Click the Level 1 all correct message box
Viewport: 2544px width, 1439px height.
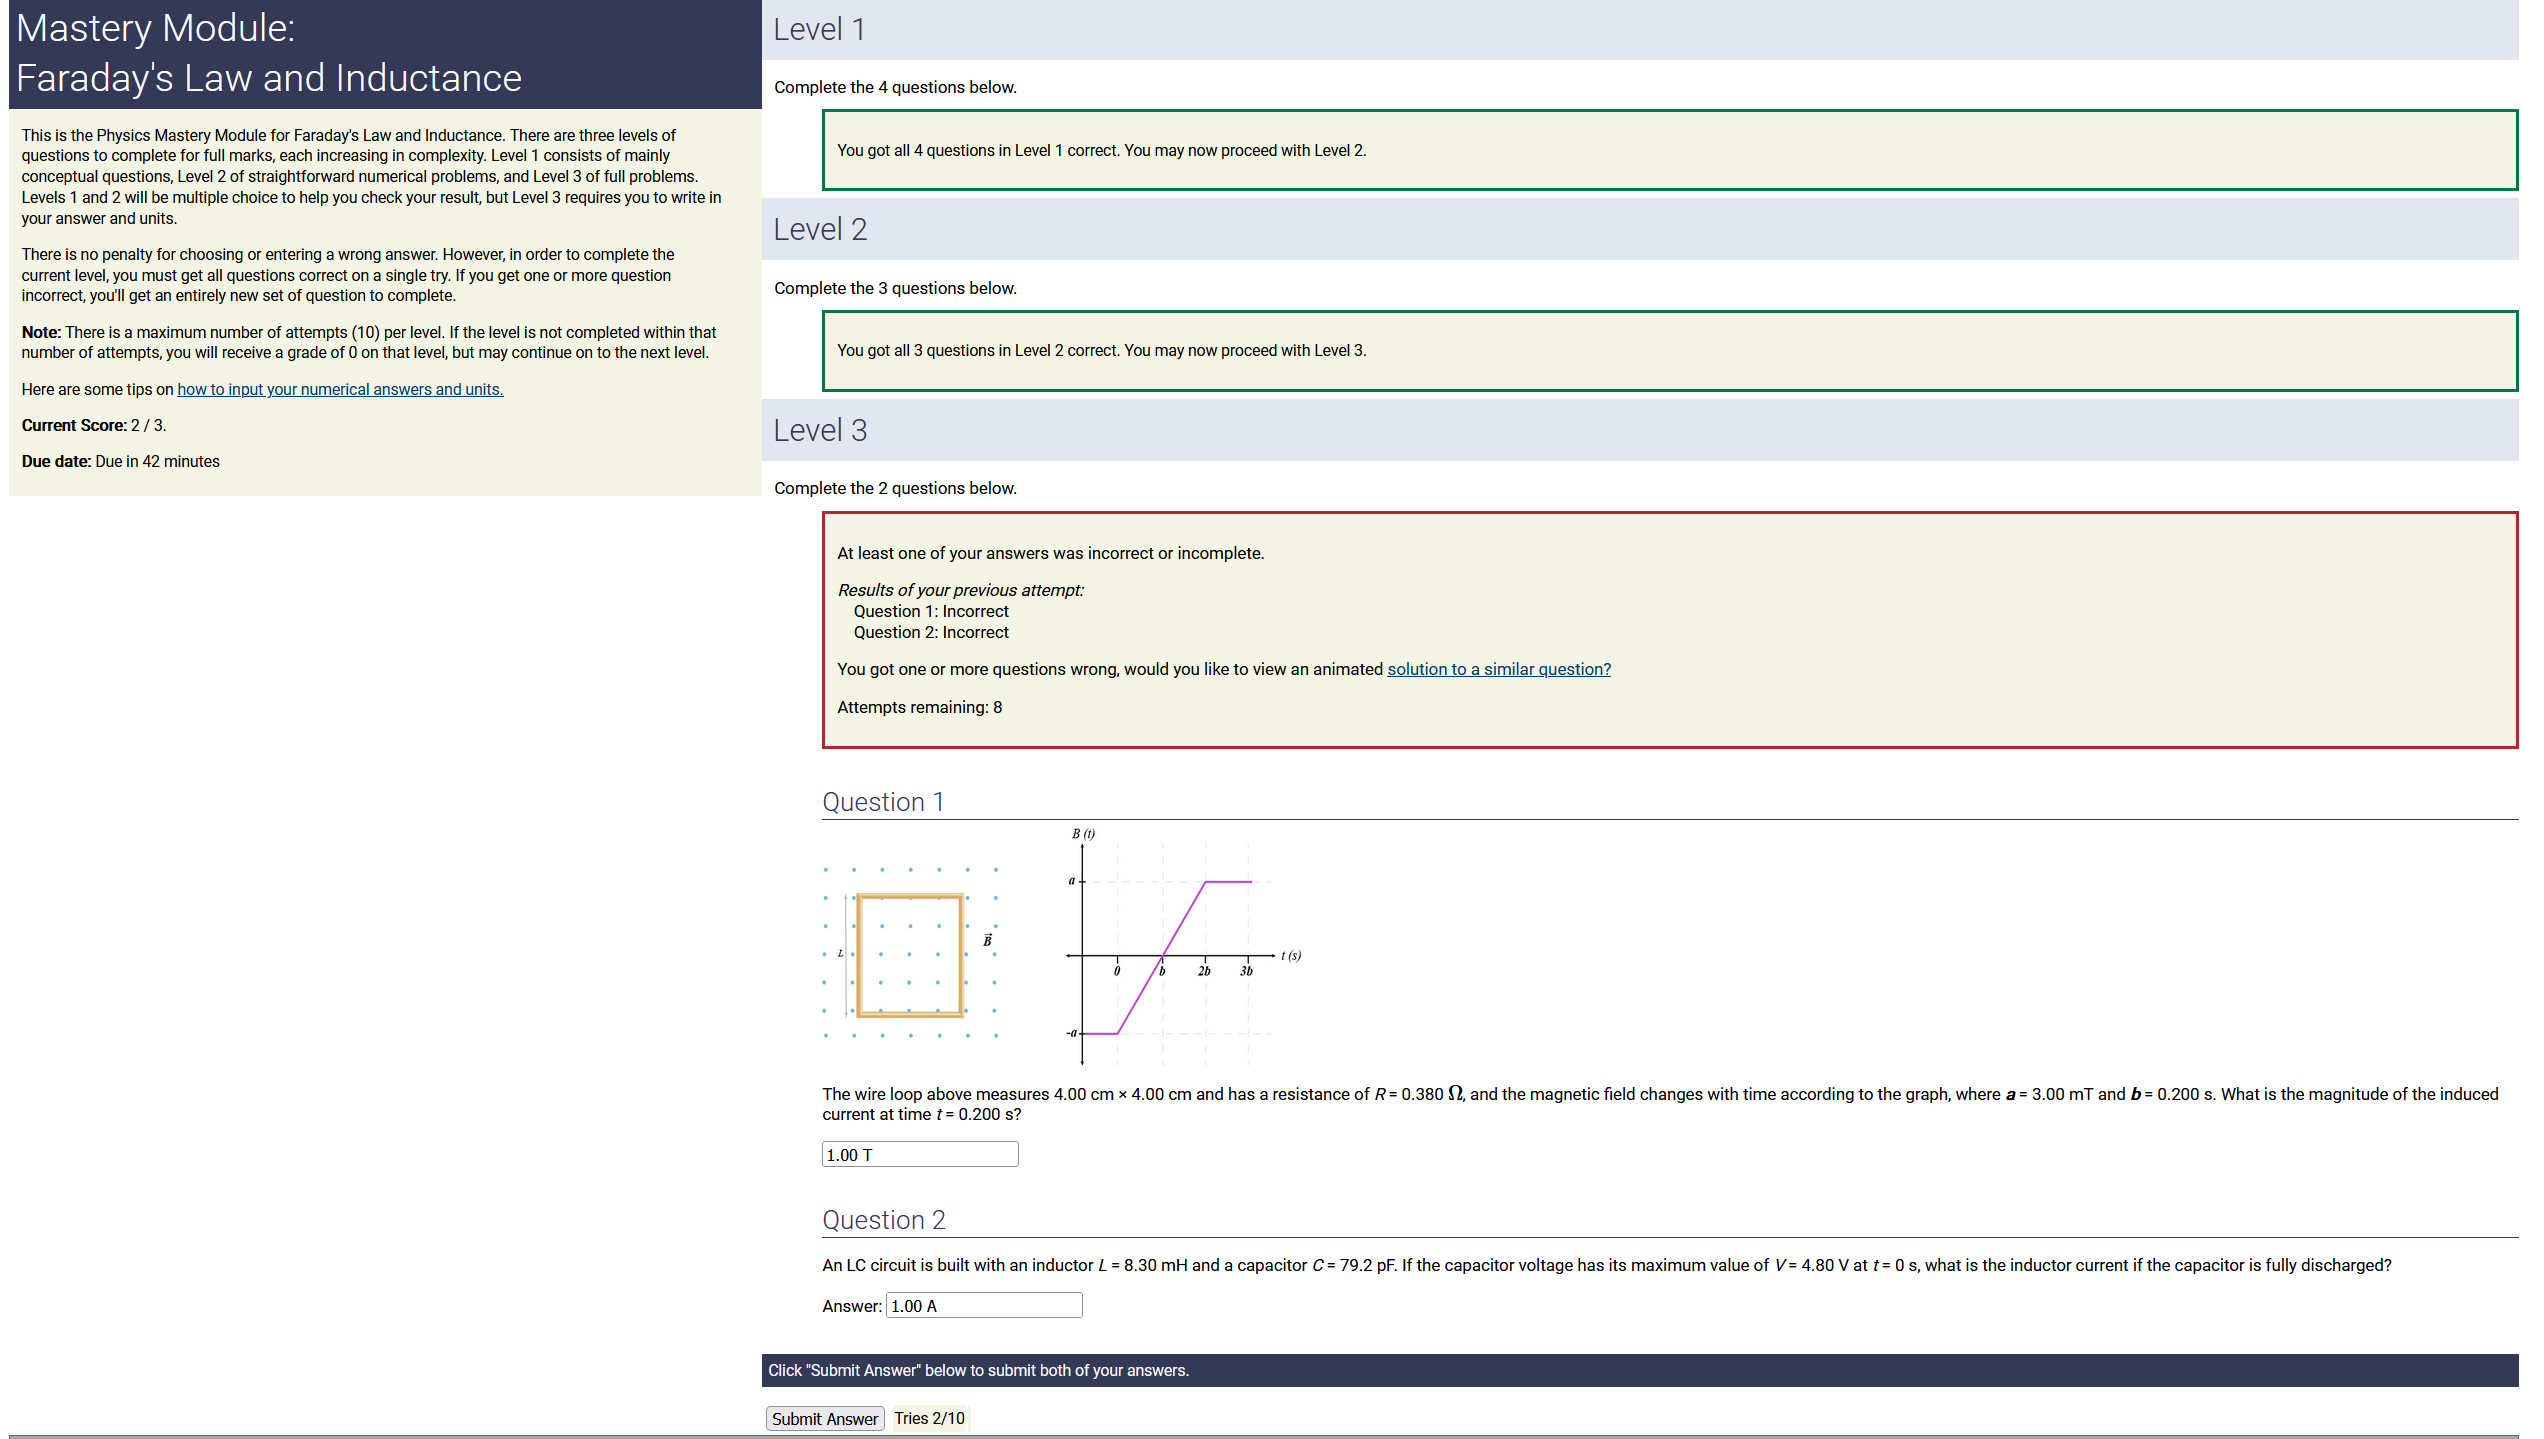click(x=1668, y=150)
